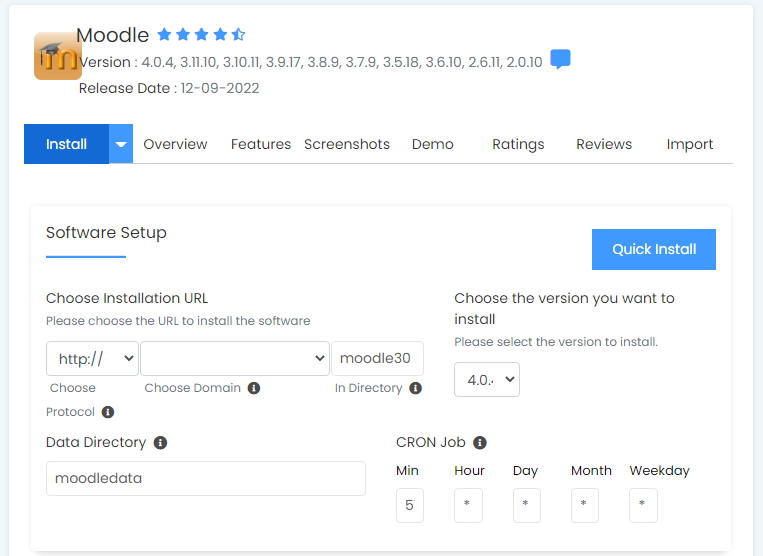This screenshot has height=556, width=763.
Task: Click the Data Directory moodledata field
Action: point(206,478)
